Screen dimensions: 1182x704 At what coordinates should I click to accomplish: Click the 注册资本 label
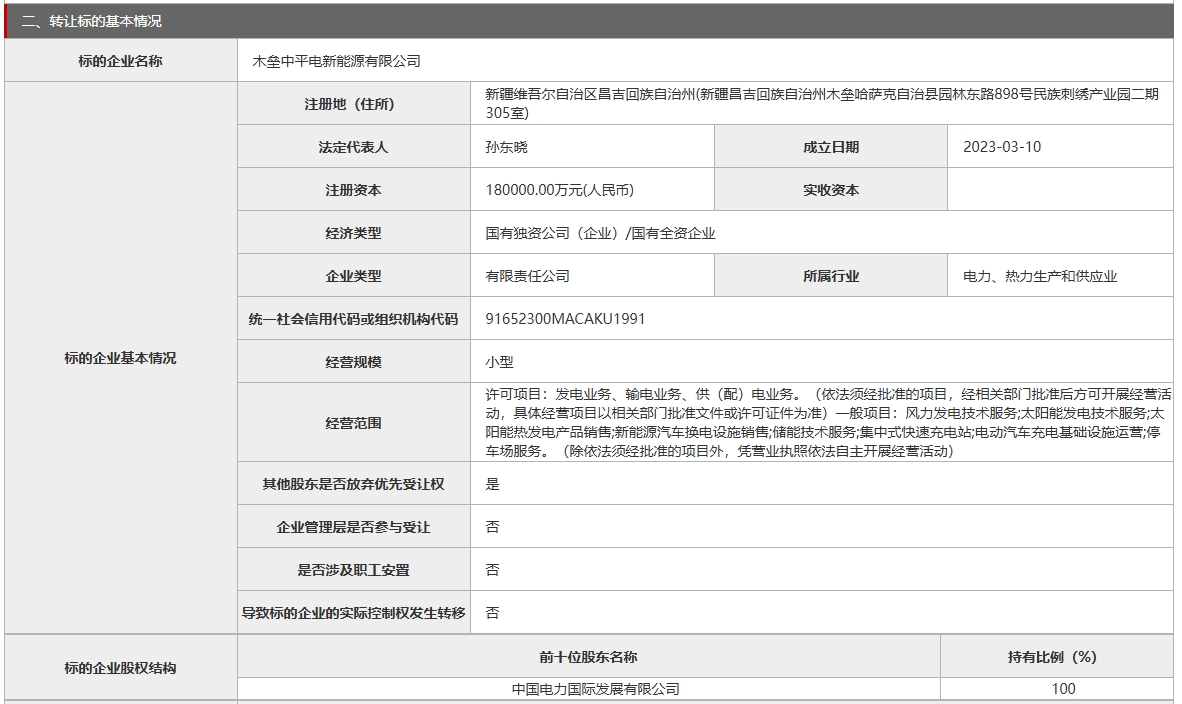(x=354, y=190)
